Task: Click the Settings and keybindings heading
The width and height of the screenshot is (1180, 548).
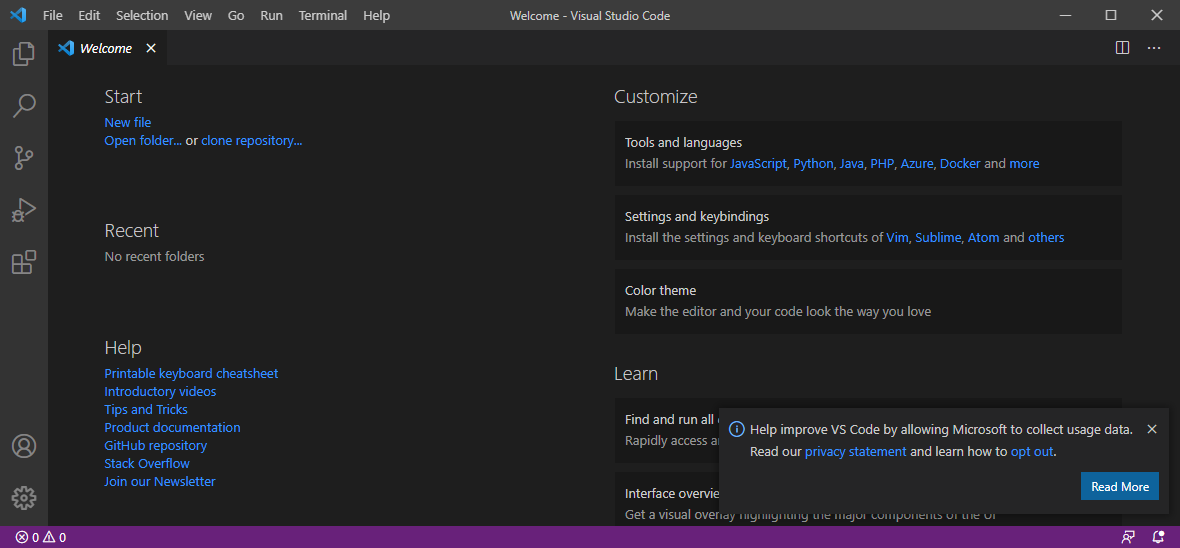Action: click(x=697, y=216)
